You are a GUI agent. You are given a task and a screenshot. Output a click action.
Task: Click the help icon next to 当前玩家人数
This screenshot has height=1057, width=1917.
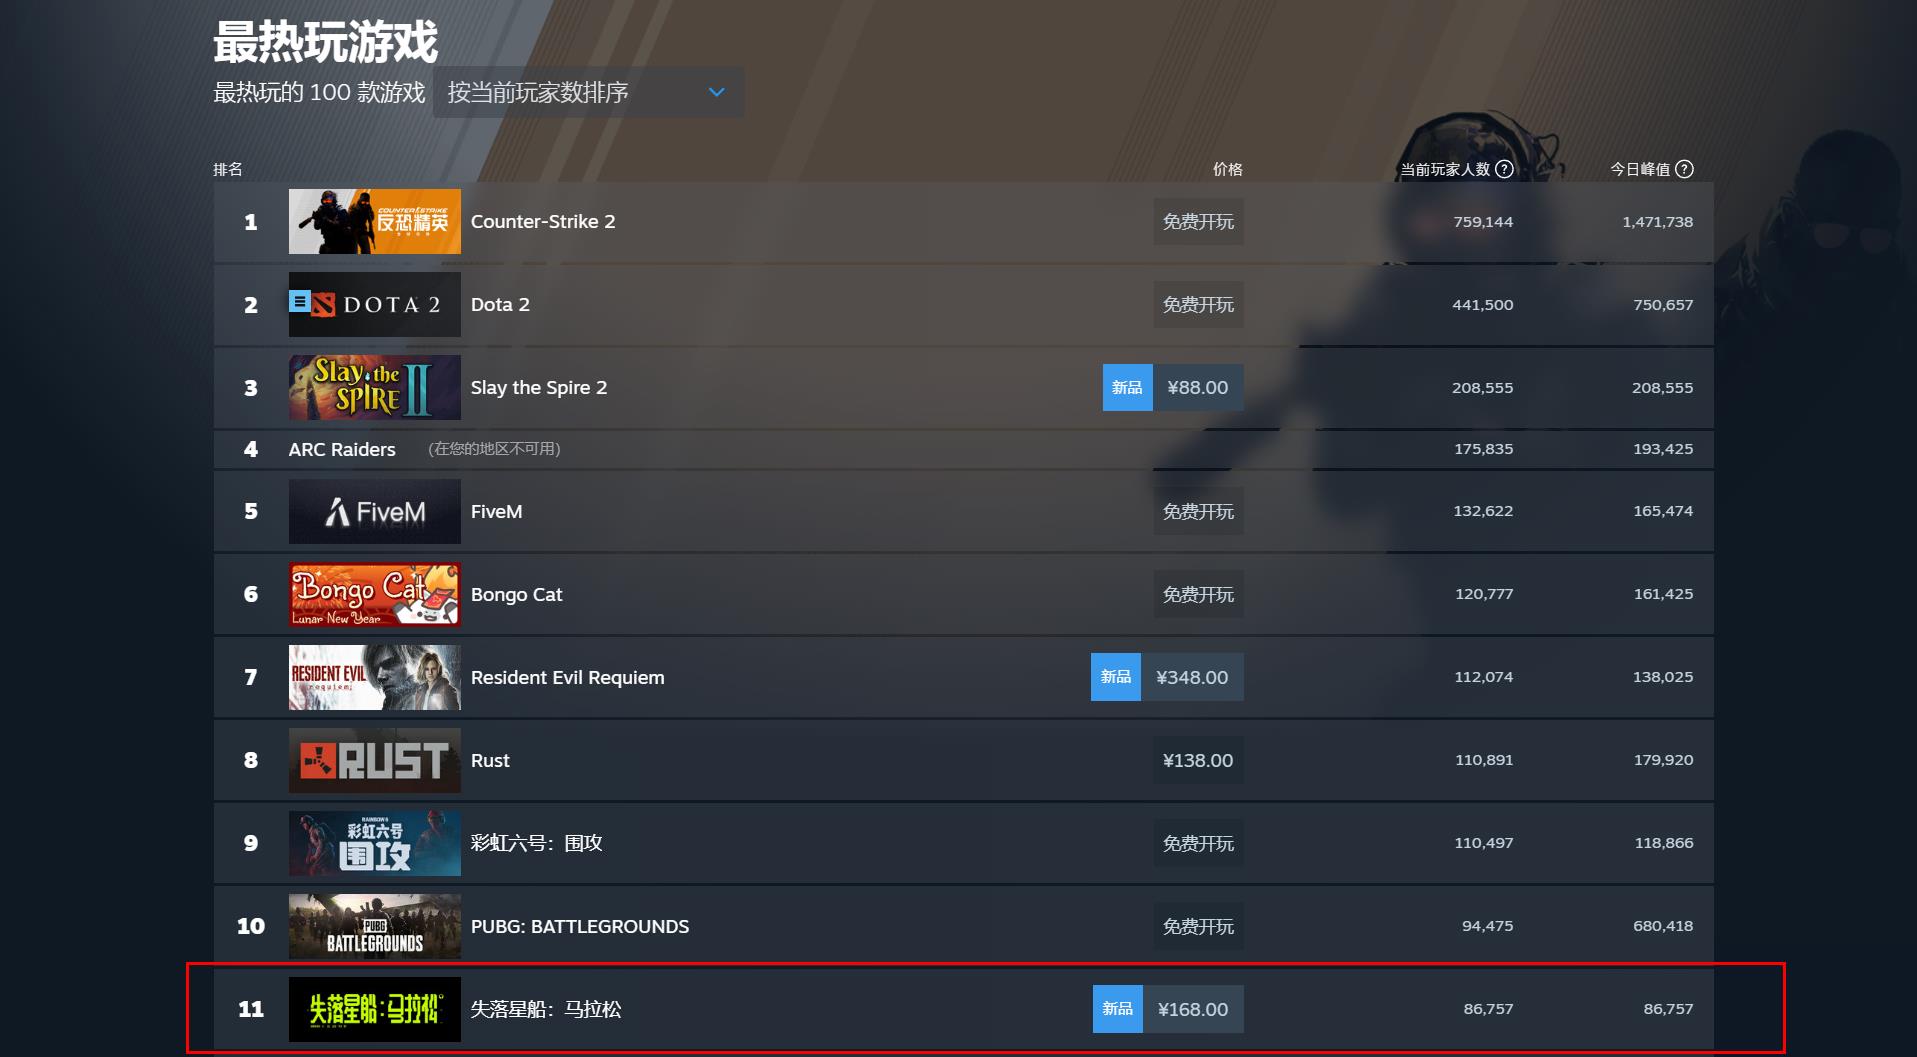1504,169
